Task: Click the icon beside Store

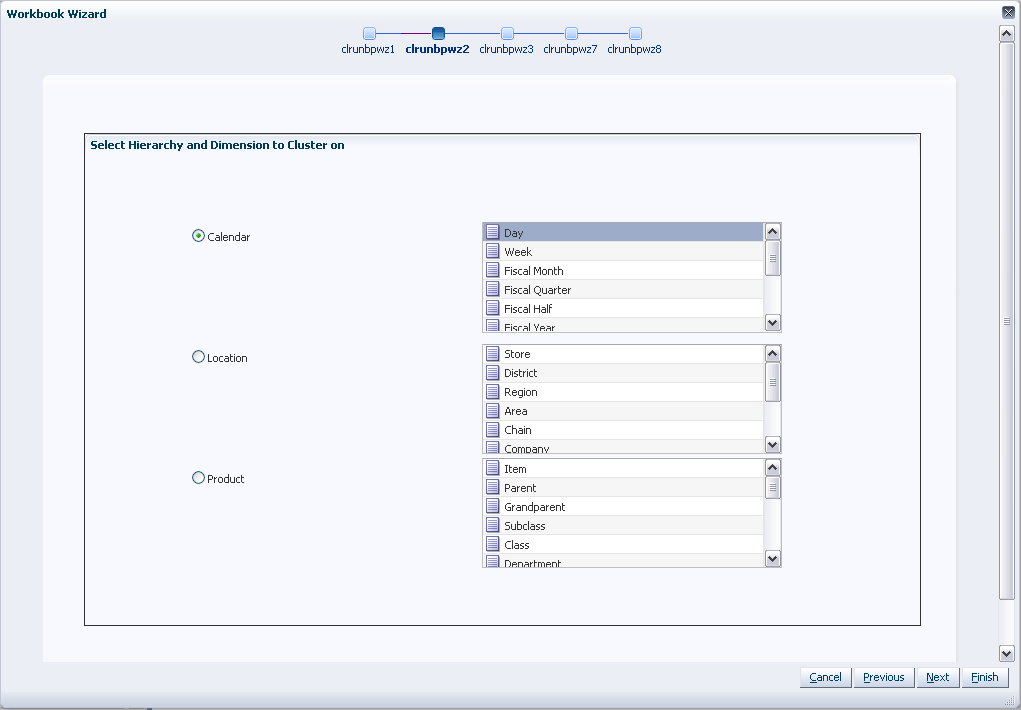Action: click(493, 354)
